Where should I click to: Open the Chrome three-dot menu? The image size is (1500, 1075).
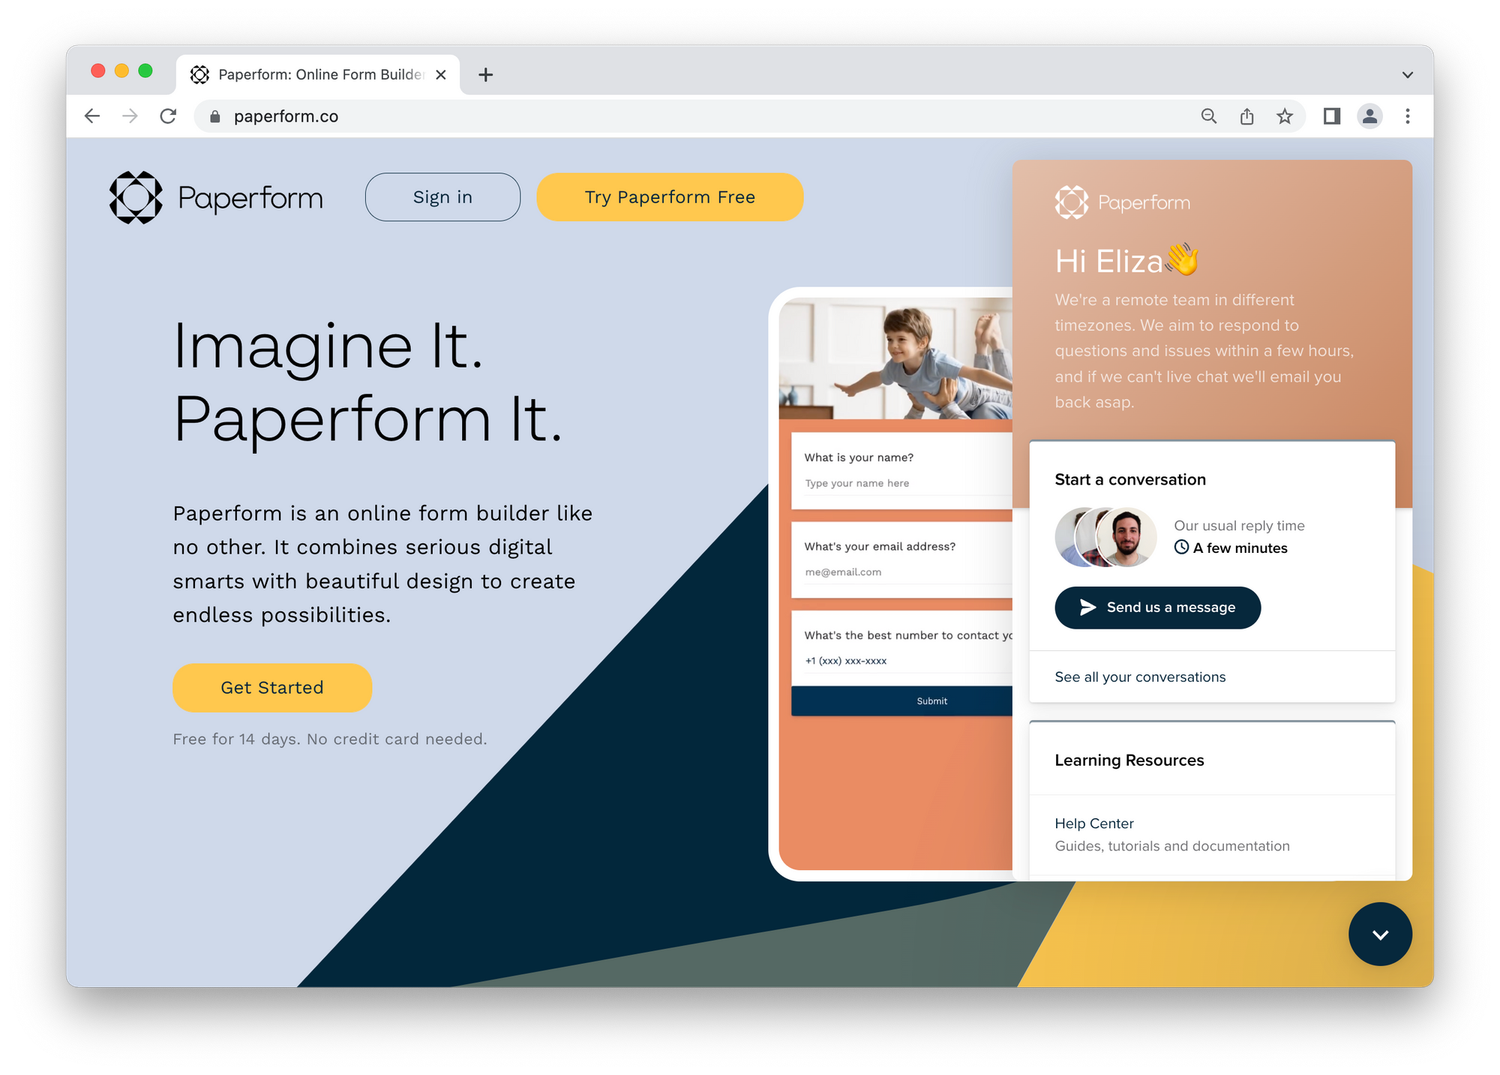1408,116
